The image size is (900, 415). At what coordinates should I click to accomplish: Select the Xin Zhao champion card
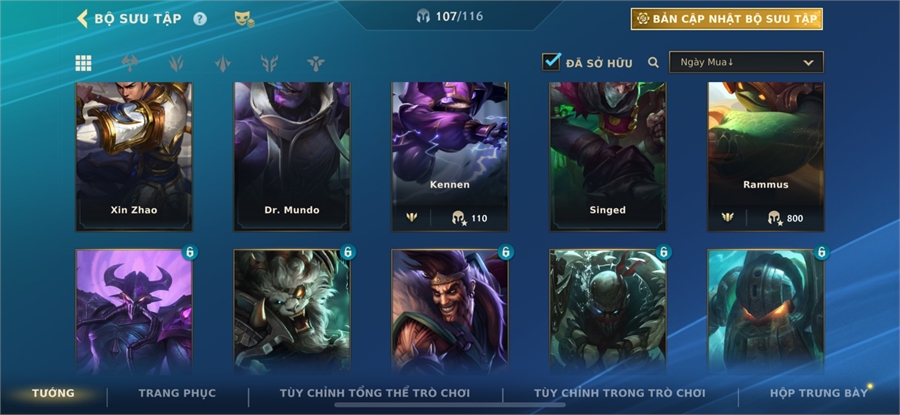[x=134, y=157]
